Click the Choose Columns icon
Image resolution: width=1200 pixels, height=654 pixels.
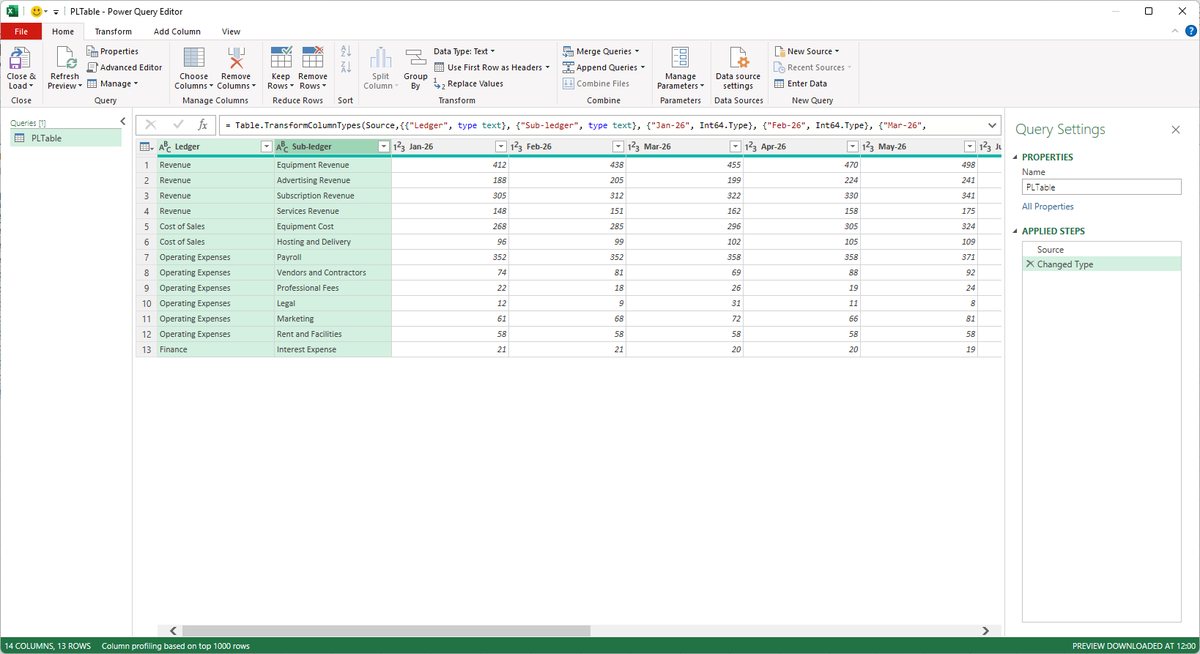coord(194,58)
